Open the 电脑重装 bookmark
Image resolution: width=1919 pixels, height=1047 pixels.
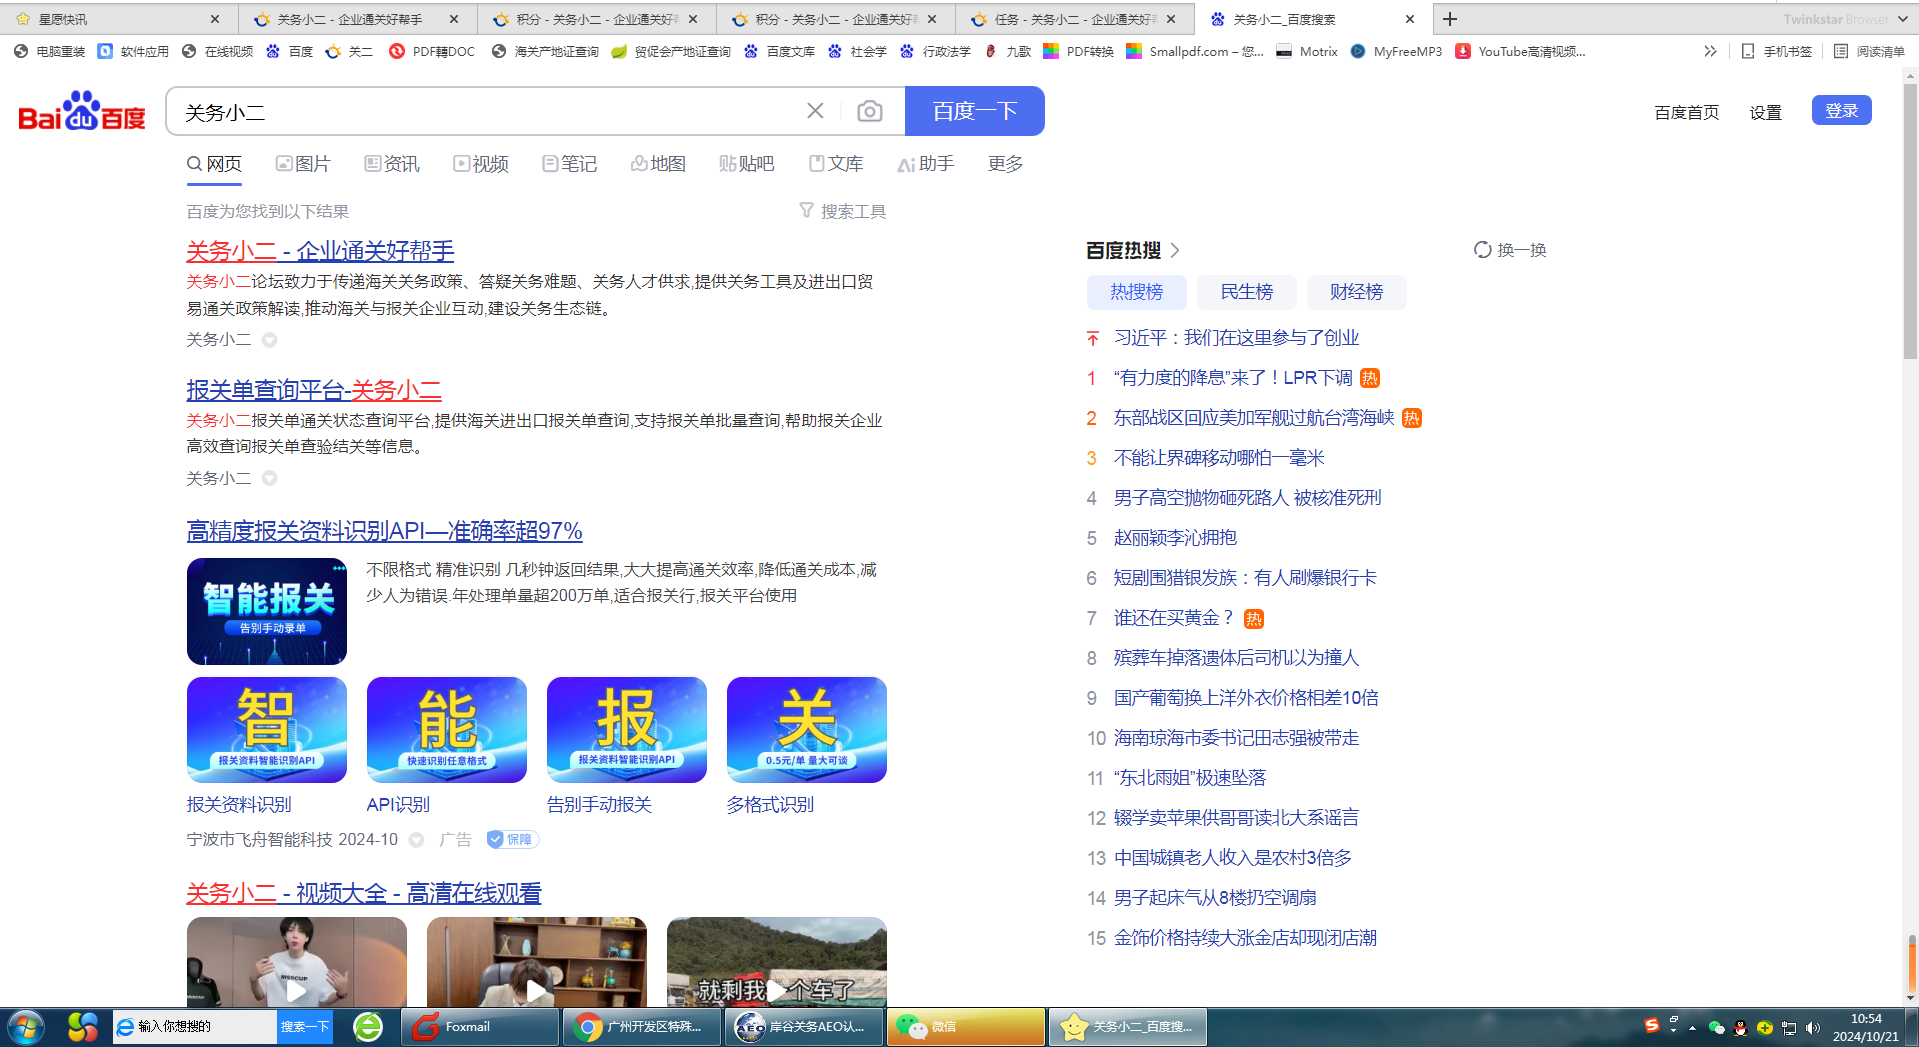49,51
